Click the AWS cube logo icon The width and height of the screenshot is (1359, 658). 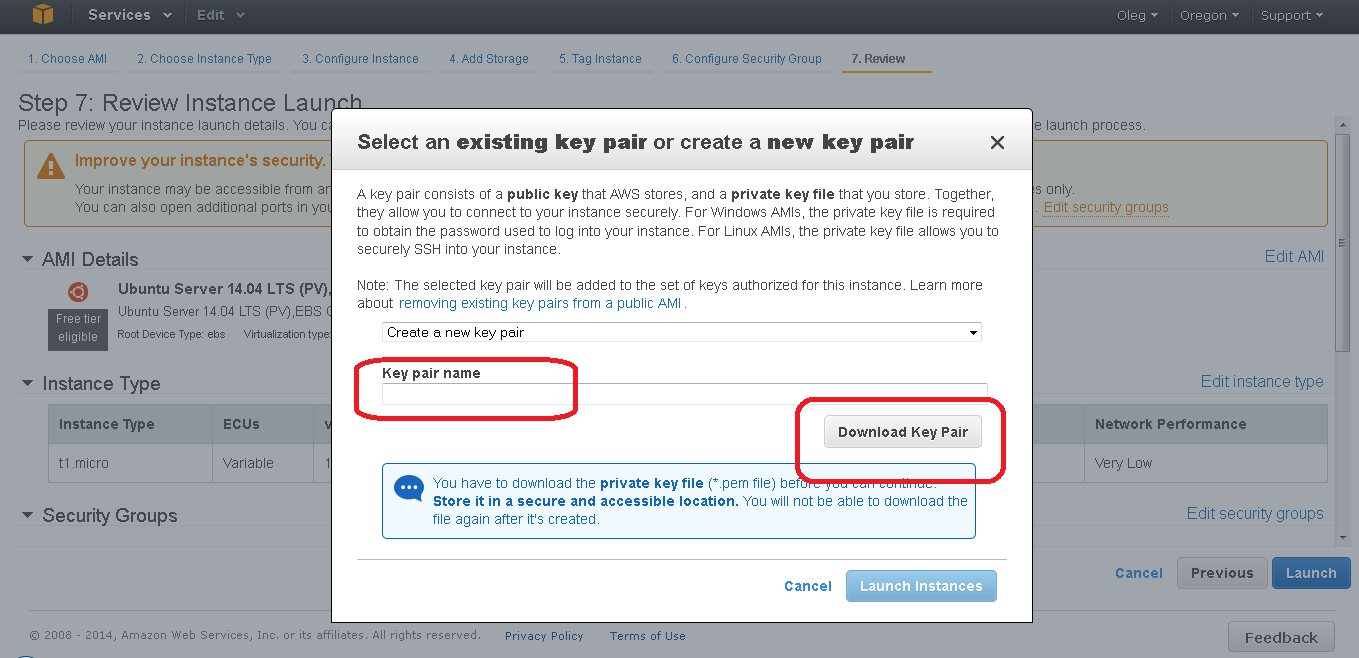coord(42,14)
